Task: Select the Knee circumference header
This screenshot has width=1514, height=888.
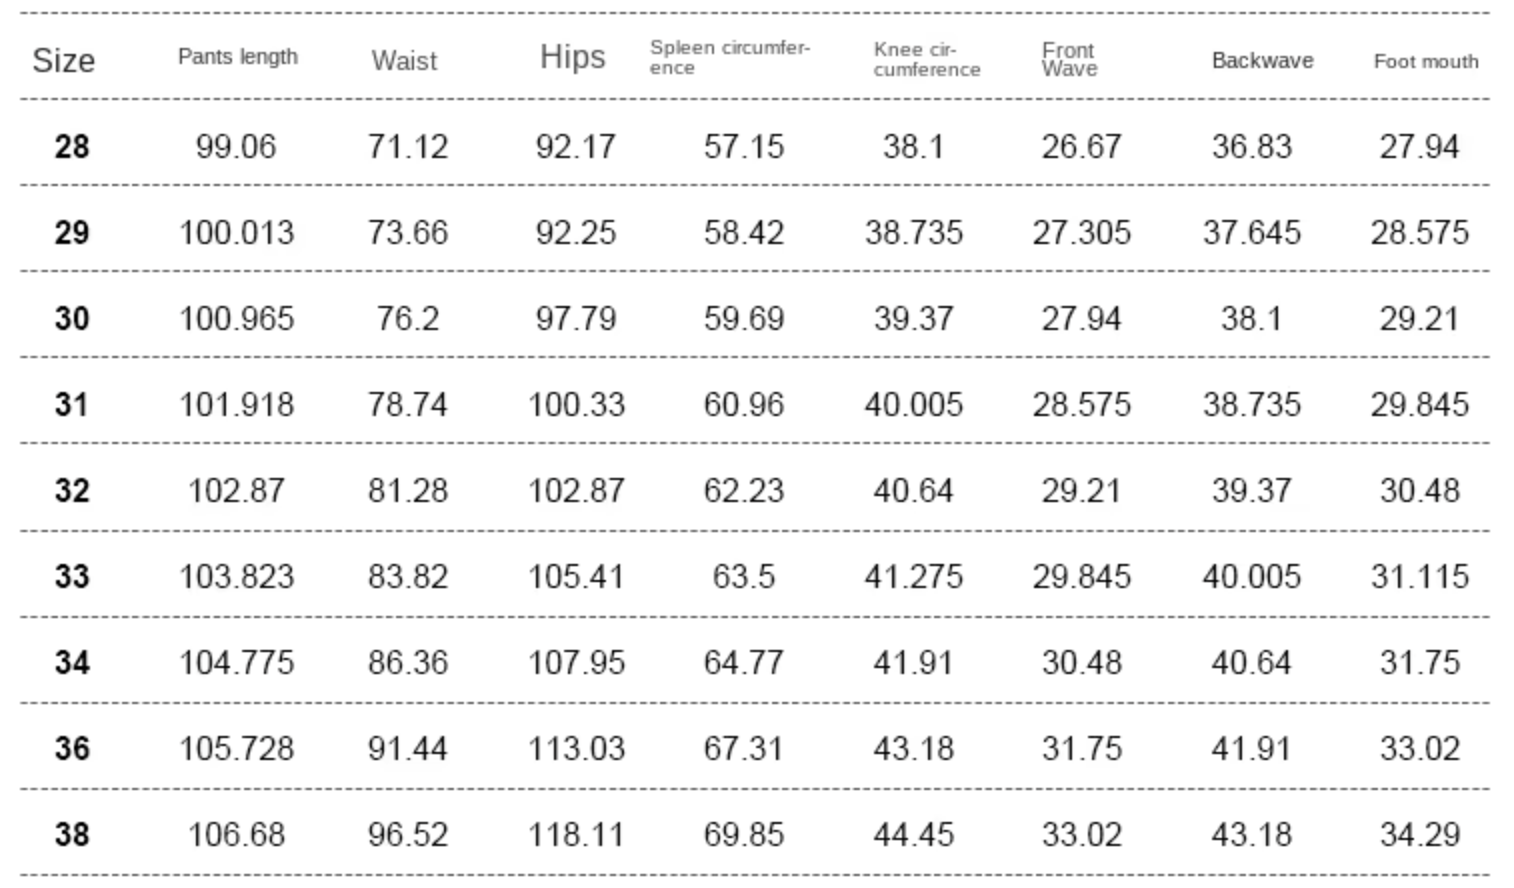Action: (926, 60)
